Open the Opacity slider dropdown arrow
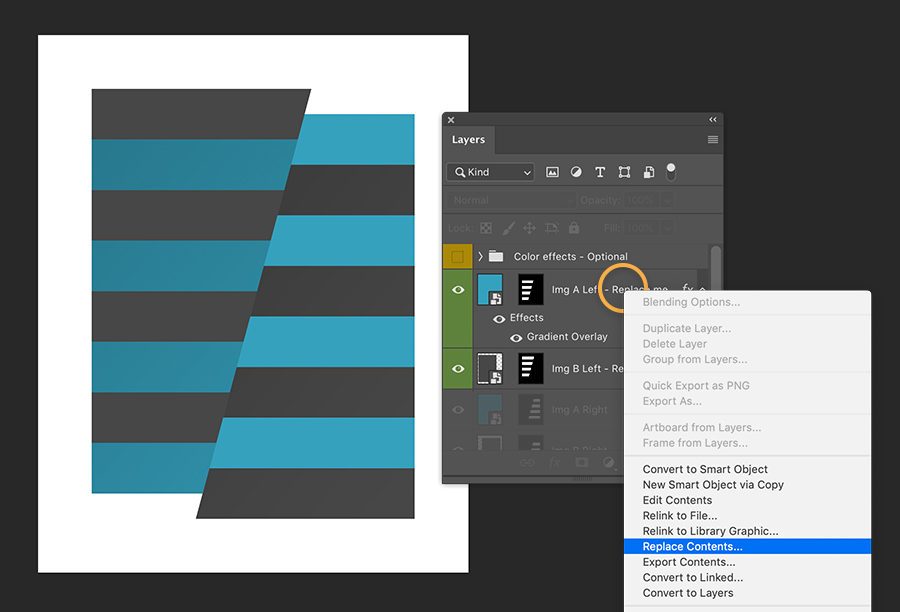The width and height of the screenshot is (900, 612). pos(667,200)
